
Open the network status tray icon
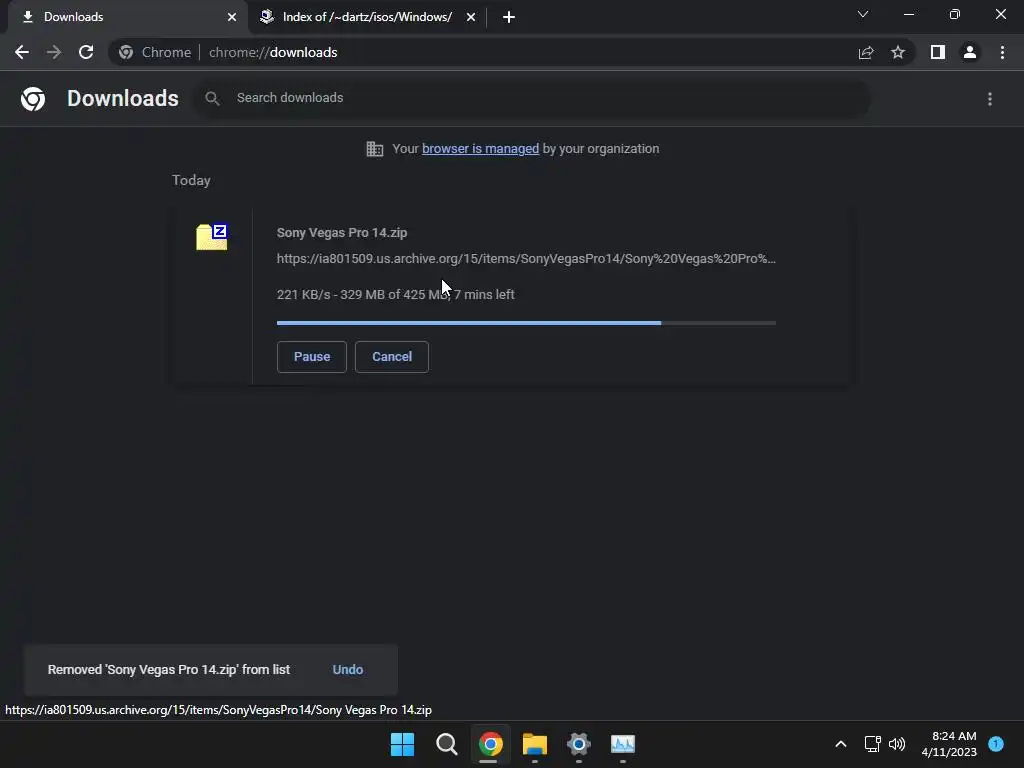click(872, 744)
